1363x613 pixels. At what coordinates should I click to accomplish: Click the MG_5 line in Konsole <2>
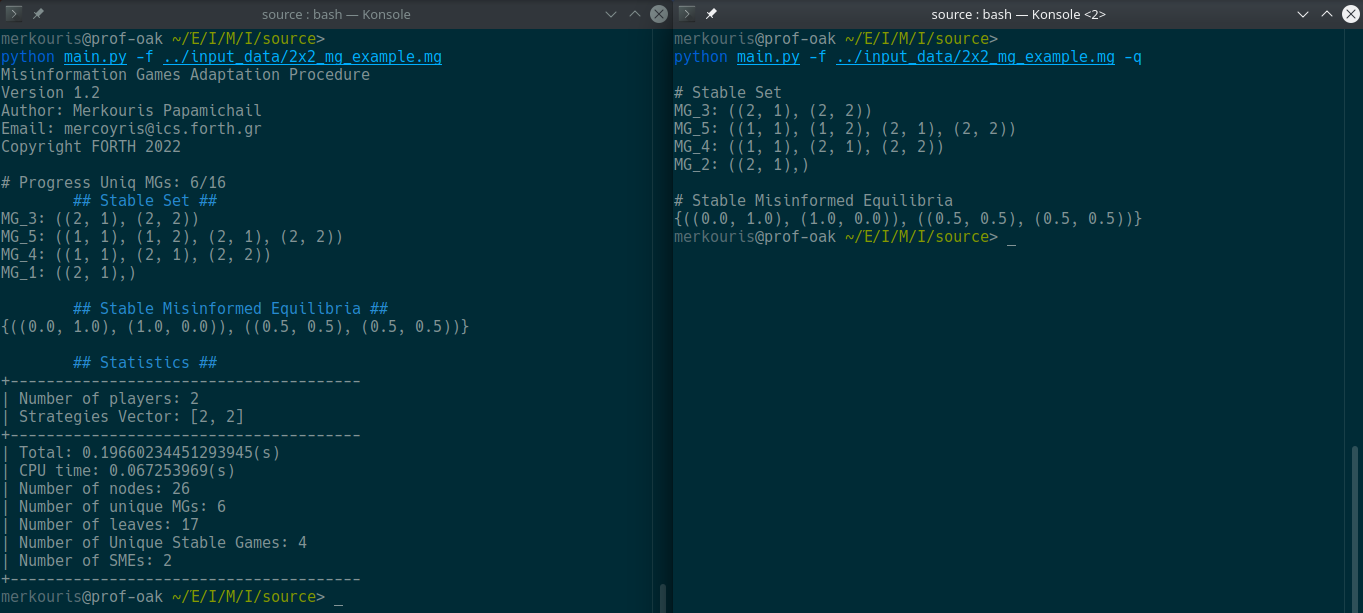[845, 129]
